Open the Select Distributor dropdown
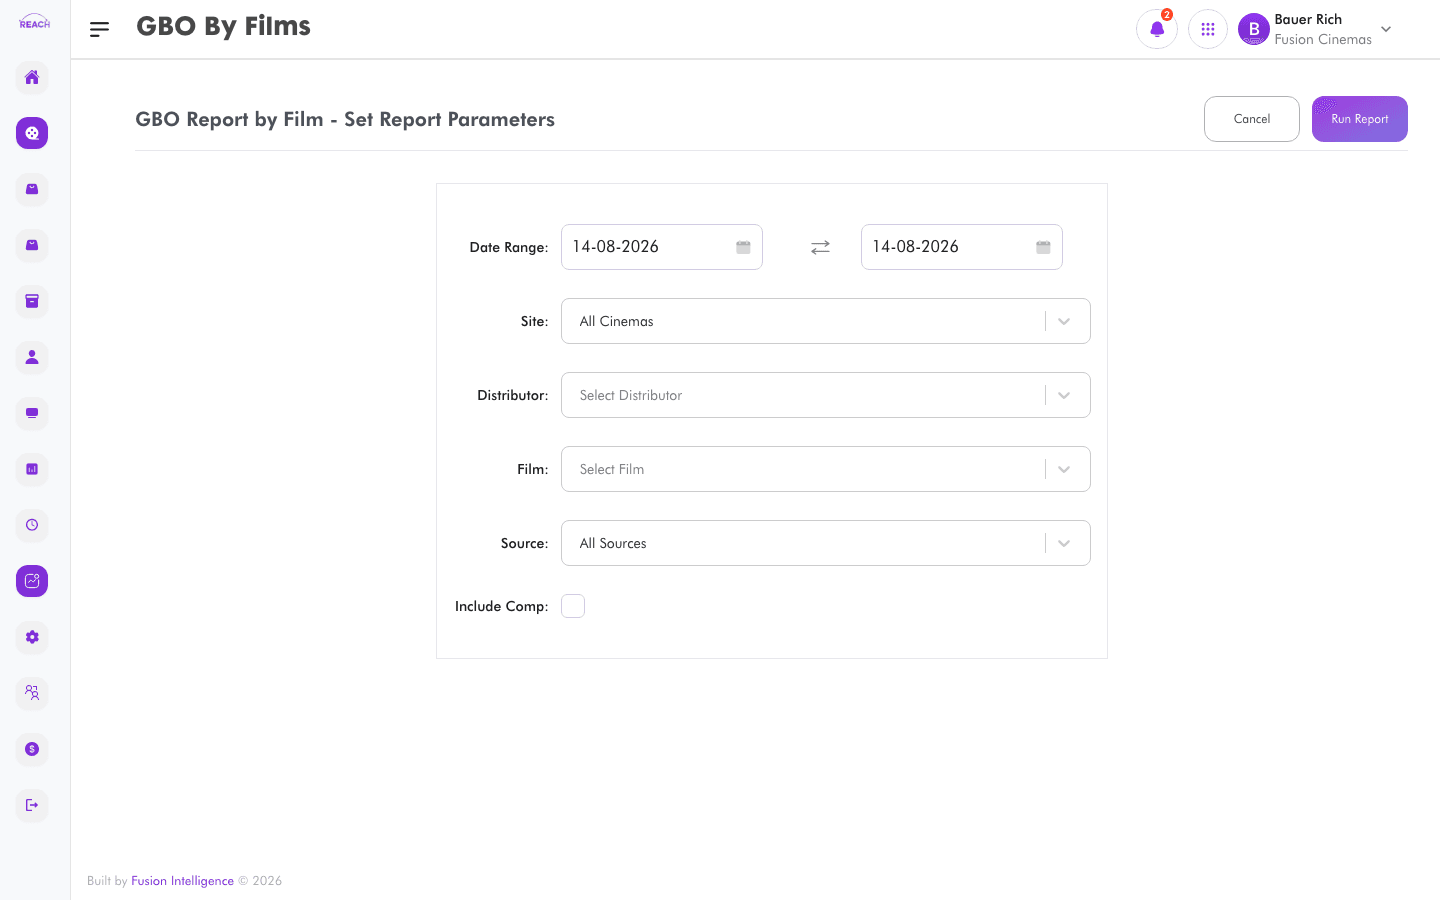 826,395
